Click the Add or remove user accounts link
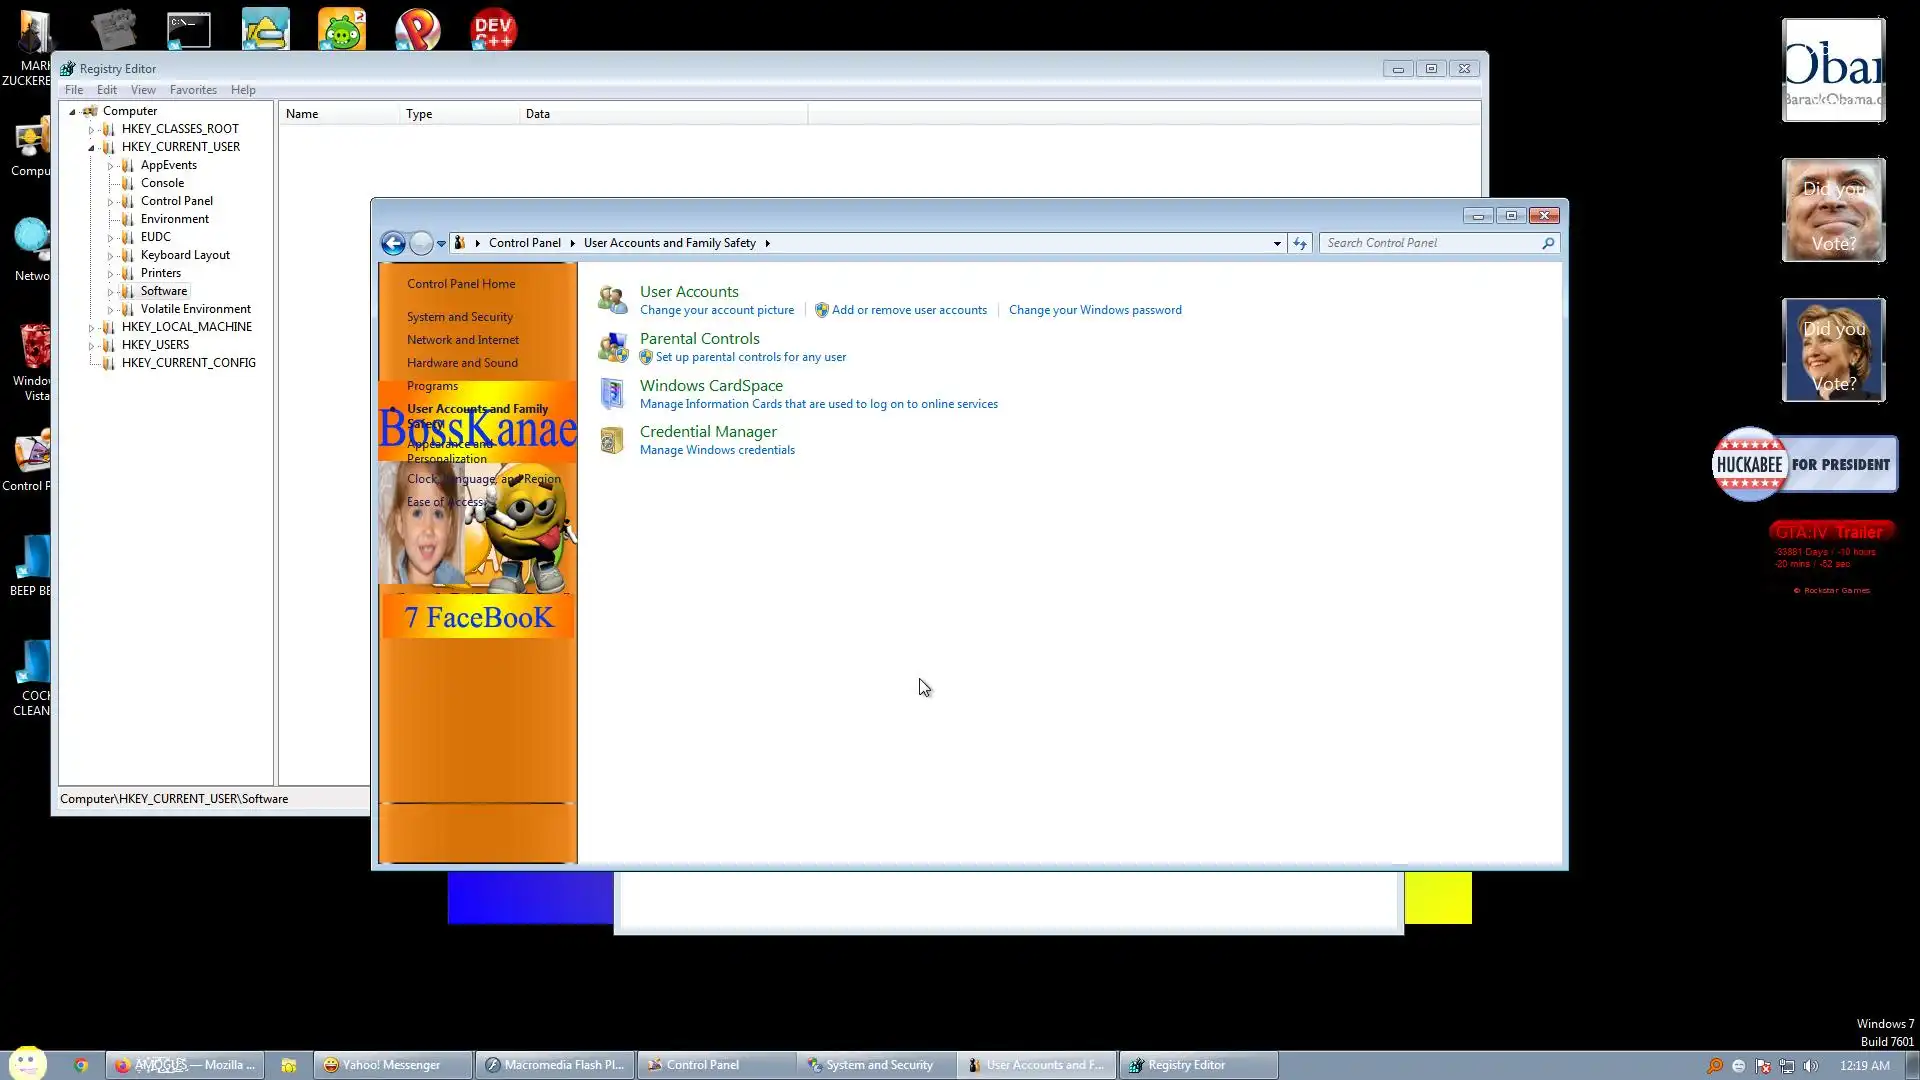This screenshot has height=1080, width=1920. point(908,310)
